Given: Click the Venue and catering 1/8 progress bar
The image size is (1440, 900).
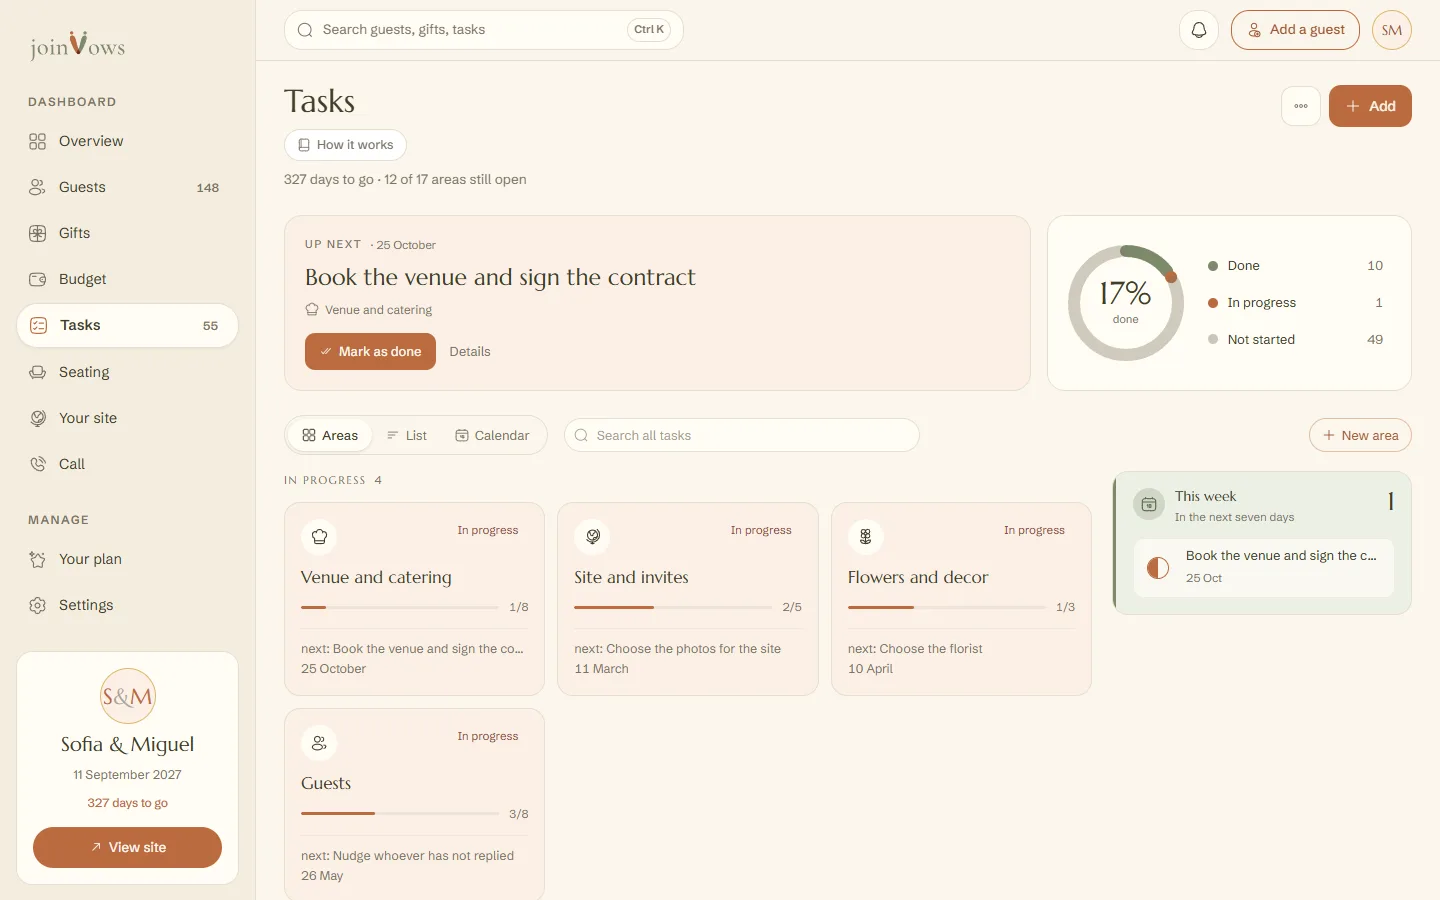Looking at the screenshot, I should click(400, 607).
